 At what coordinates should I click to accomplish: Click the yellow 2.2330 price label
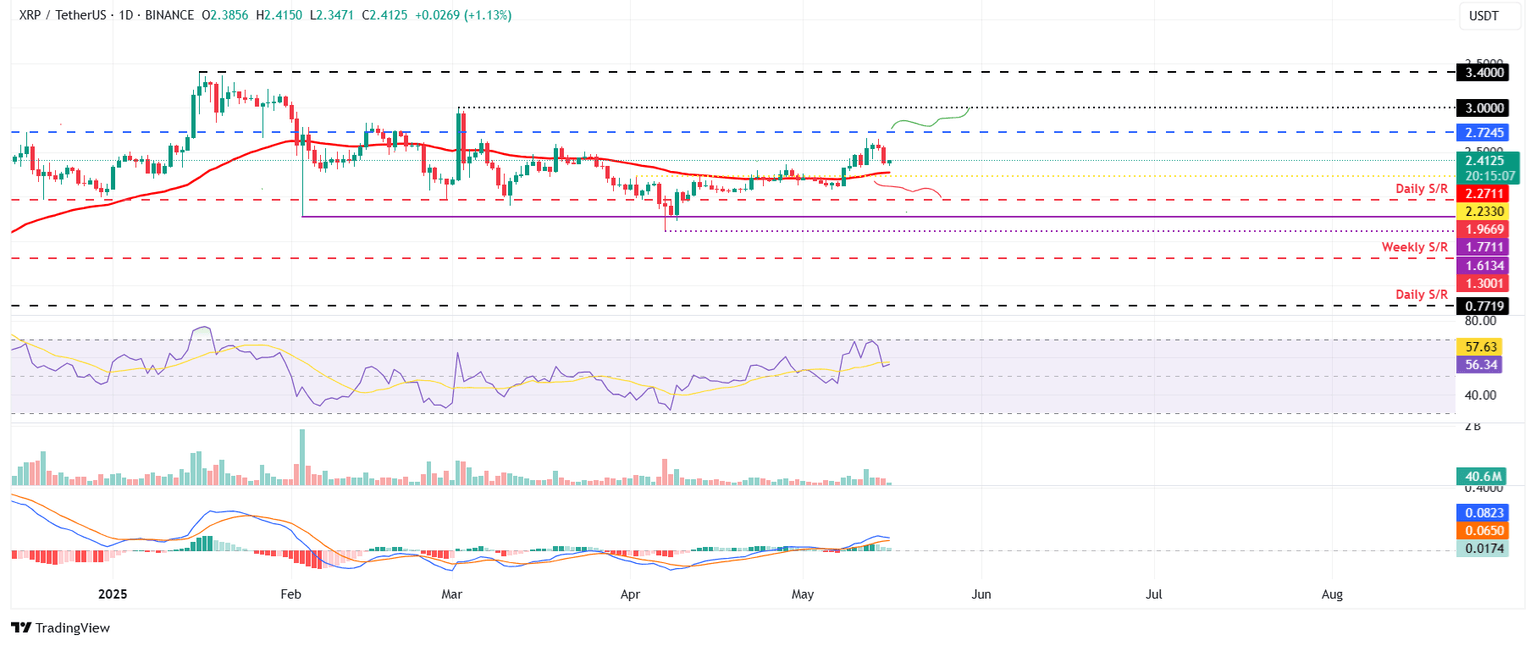click(1483, 211)
